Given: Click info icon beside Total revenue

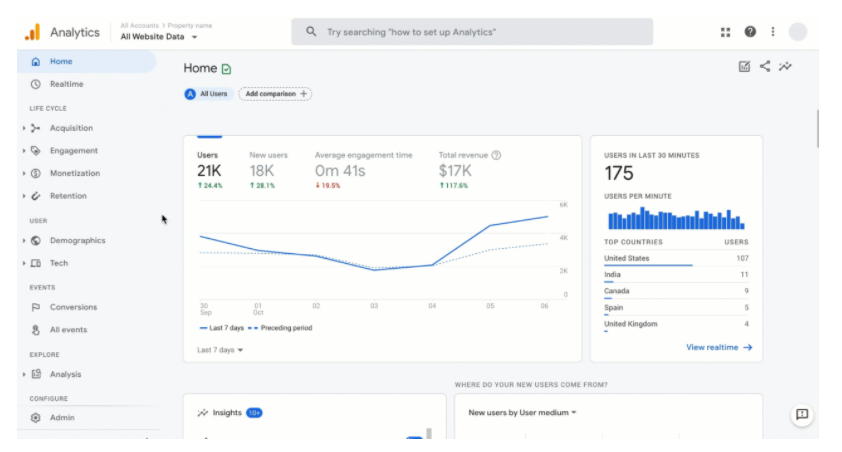Looking at the screenshot, I should click(x=496, y=155).
